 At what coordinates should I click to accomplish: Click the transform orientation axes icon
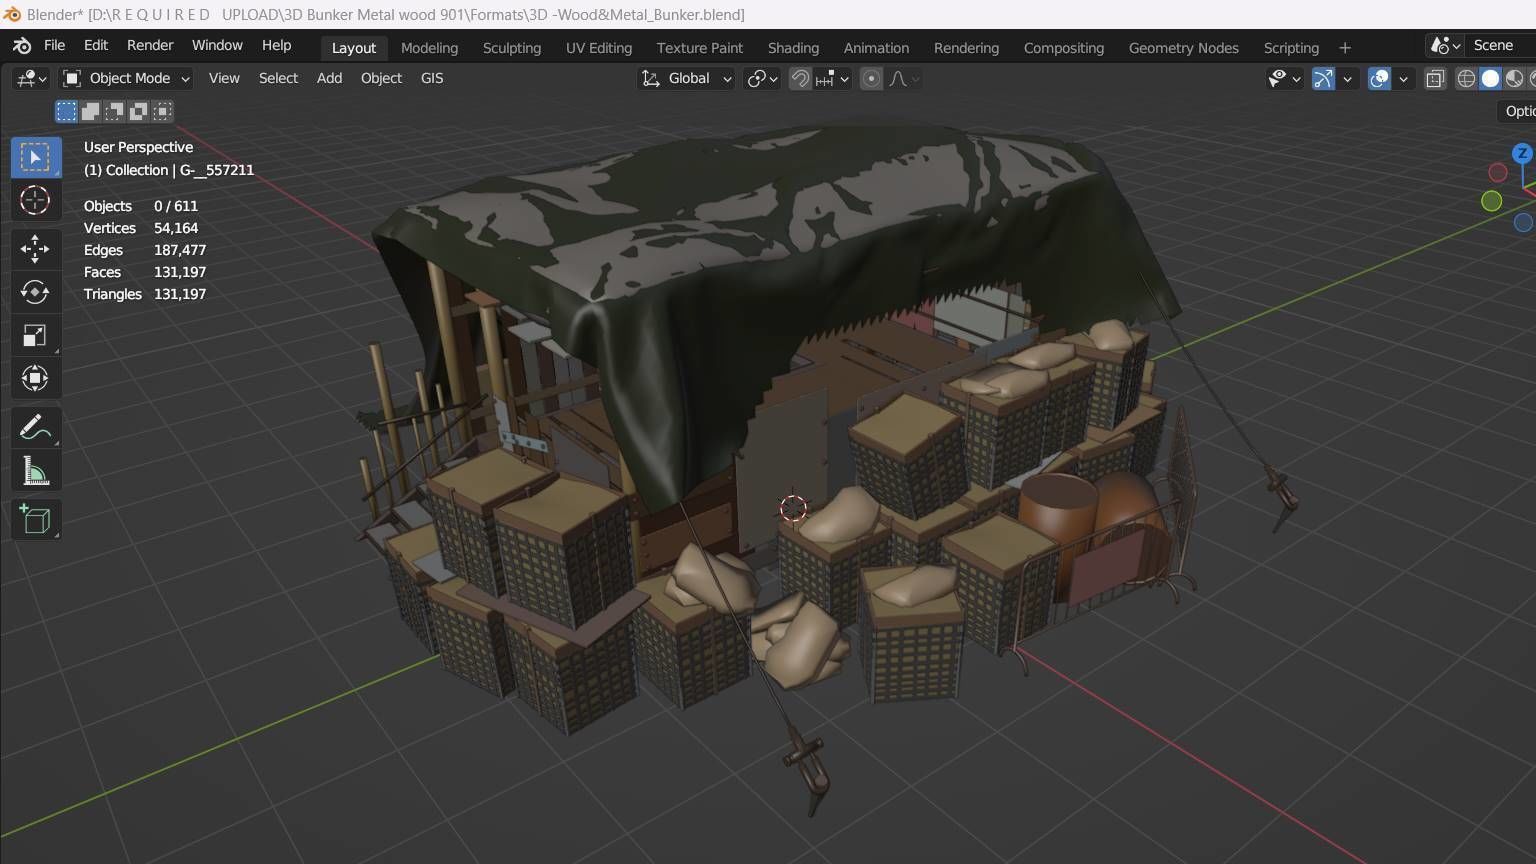pos(651,78)
